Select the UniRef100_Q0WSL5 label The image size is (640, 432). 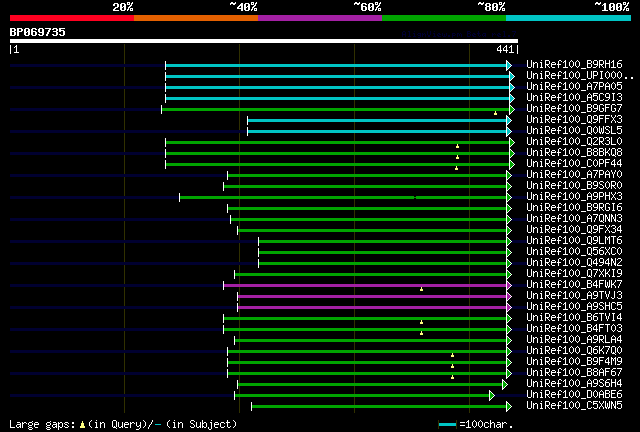(x=574, y=130)
